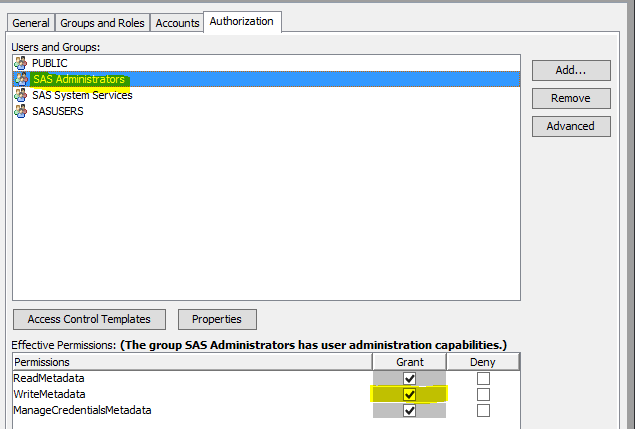Click the SAS System Services group icon
This screenshot has height=429, width=635.
coord(21,95)
